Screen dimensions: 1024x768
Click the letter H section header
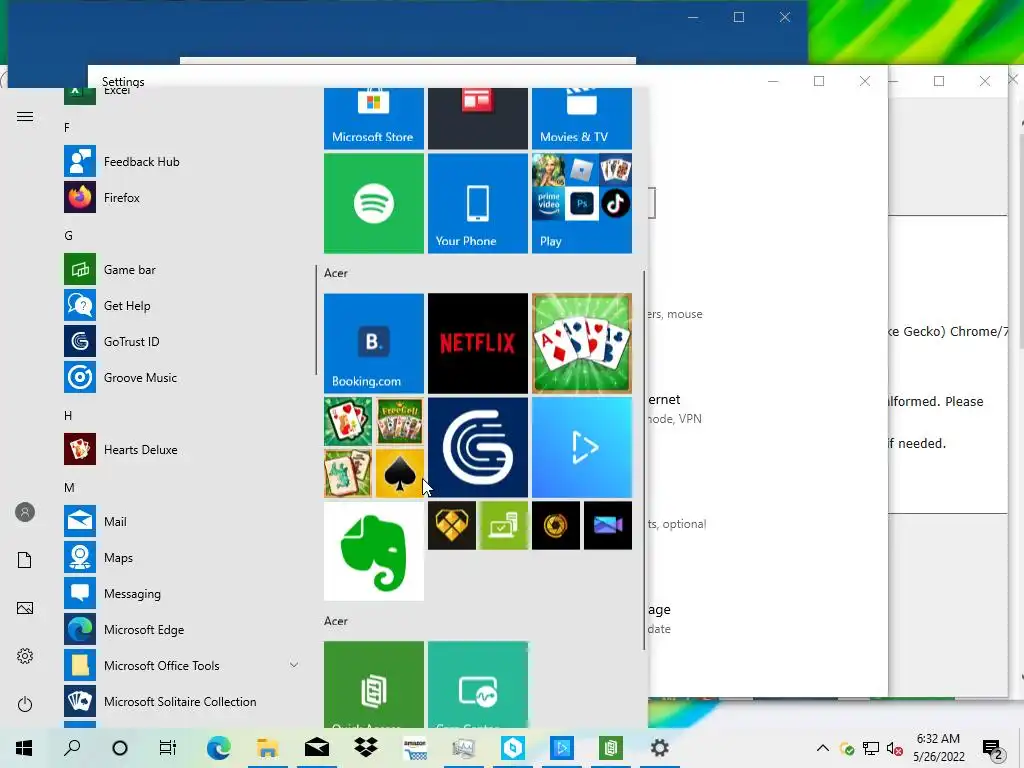tap(68, 415)
